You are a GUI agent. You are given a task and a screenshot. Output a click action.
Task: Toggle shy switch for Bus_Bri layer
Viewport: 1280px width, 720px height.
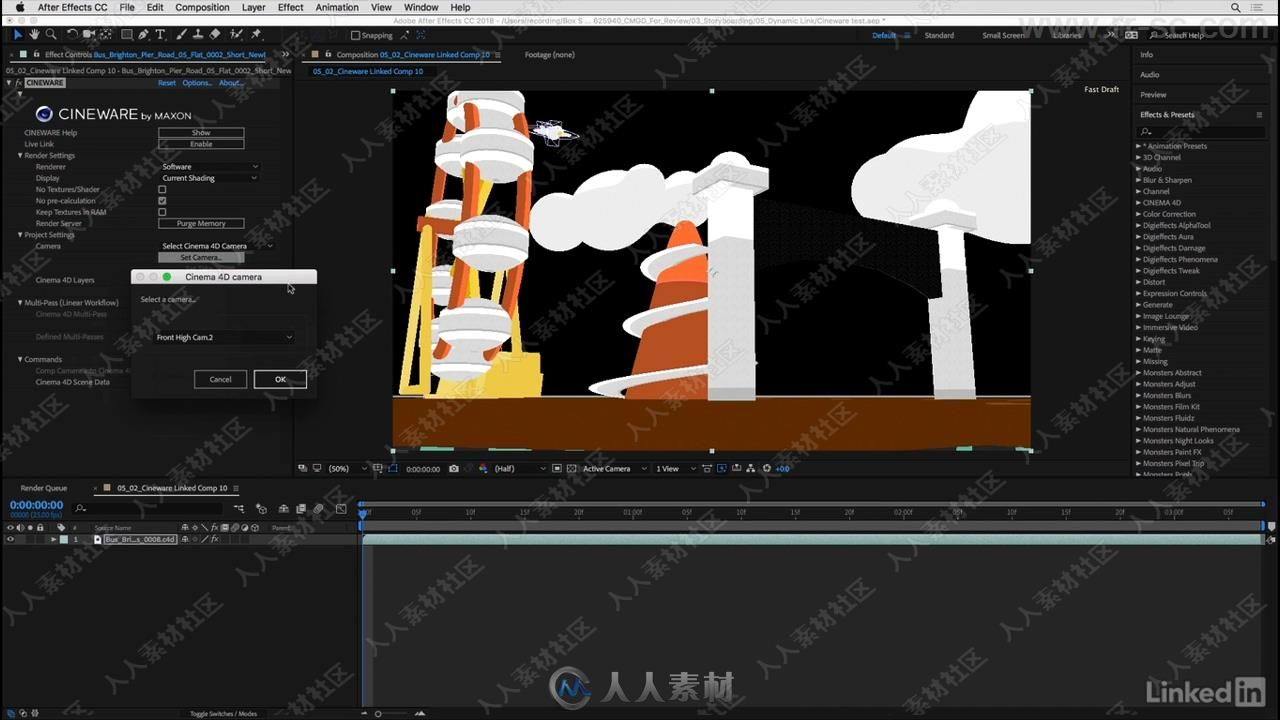click(x=184, y=539)
